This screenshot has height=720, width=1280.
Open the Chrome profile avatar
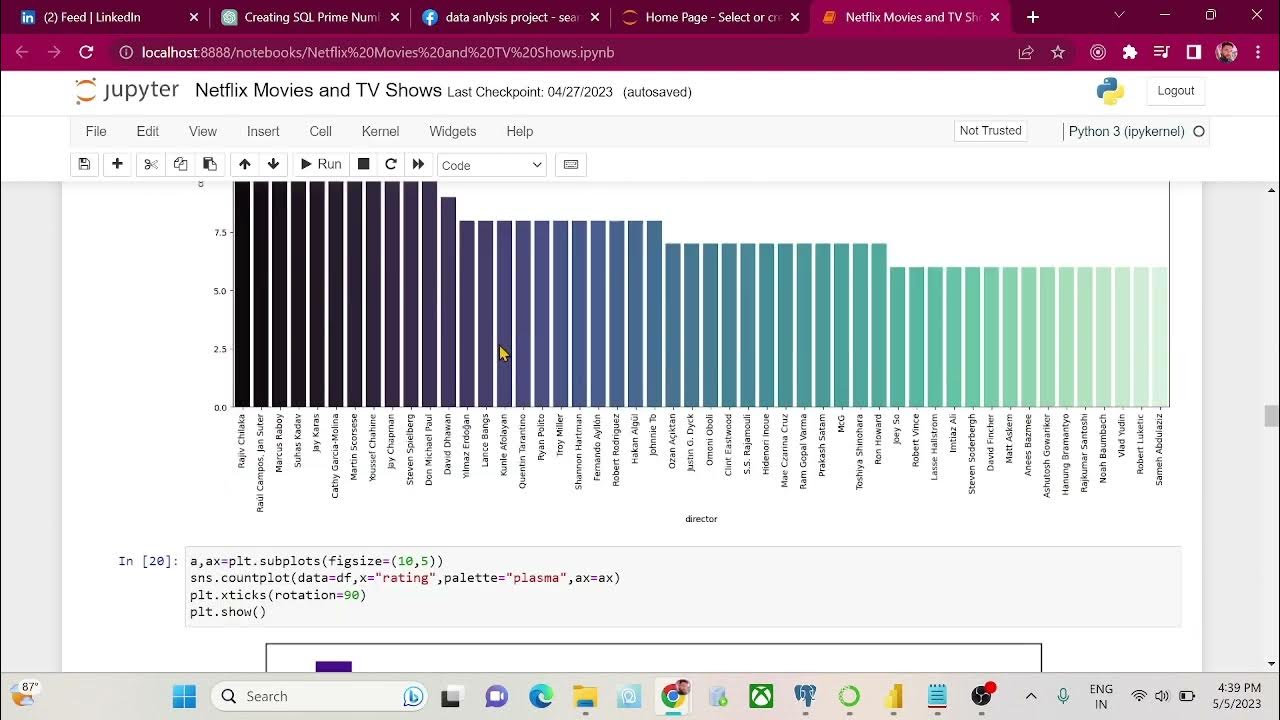tap(1227, 52)
